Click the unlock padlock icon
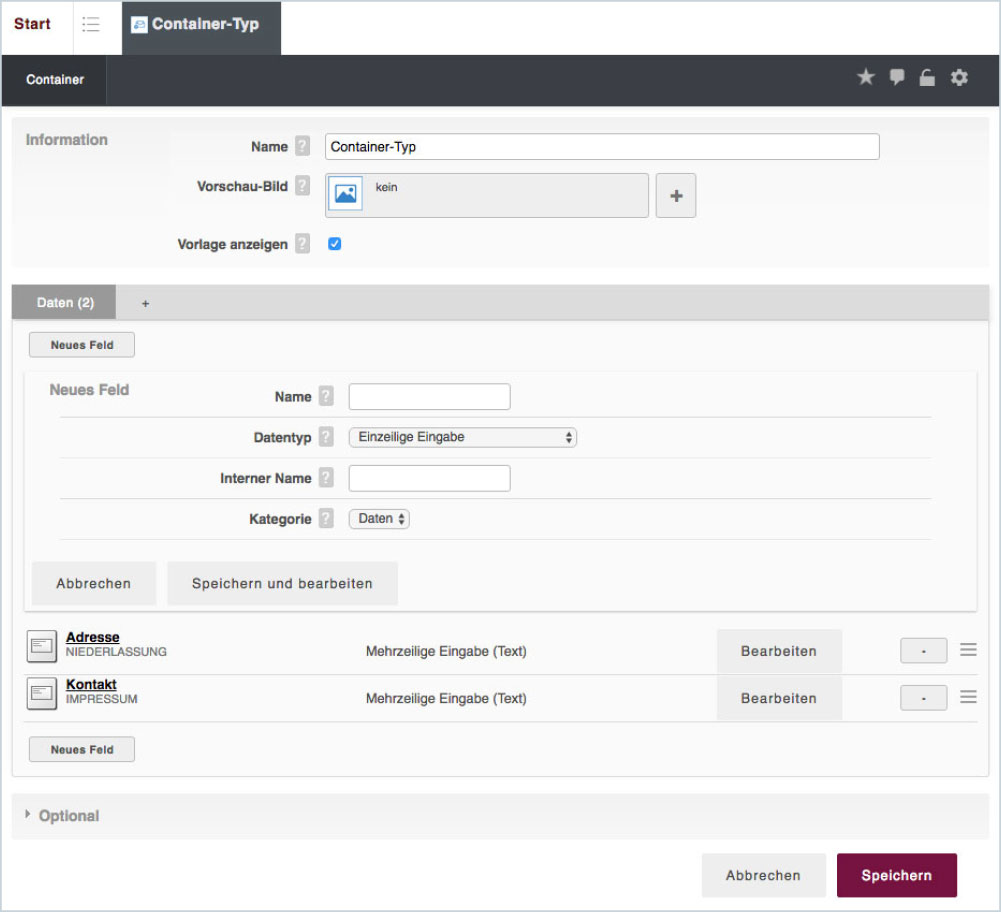Viewport: 1001px width, 912px height. tap(927, 77)
